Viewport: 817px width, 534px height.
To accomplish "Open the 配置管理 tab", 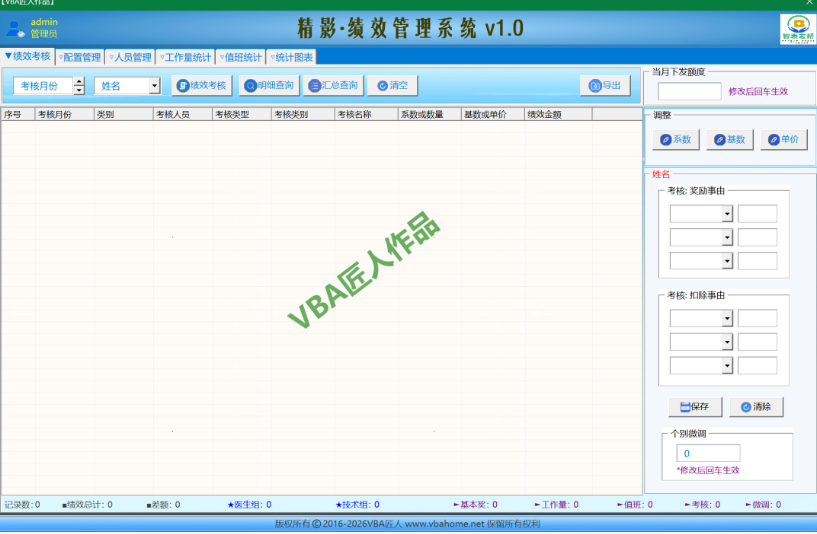I will pyautogui.click(x=80, y=57).
